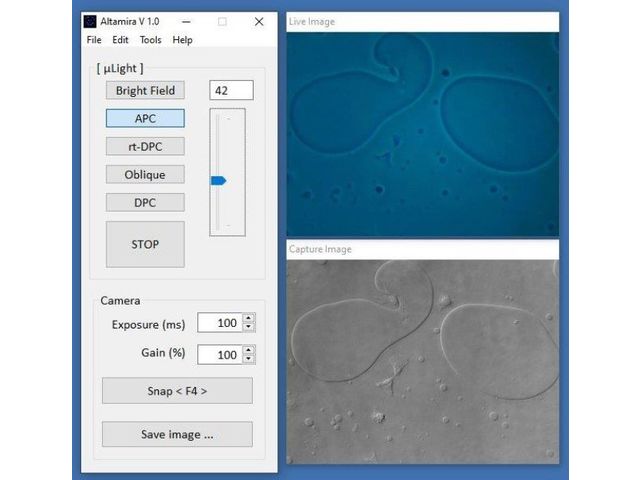
Task: Enable rt-DPC illumination mode
Action: point(145,146)
